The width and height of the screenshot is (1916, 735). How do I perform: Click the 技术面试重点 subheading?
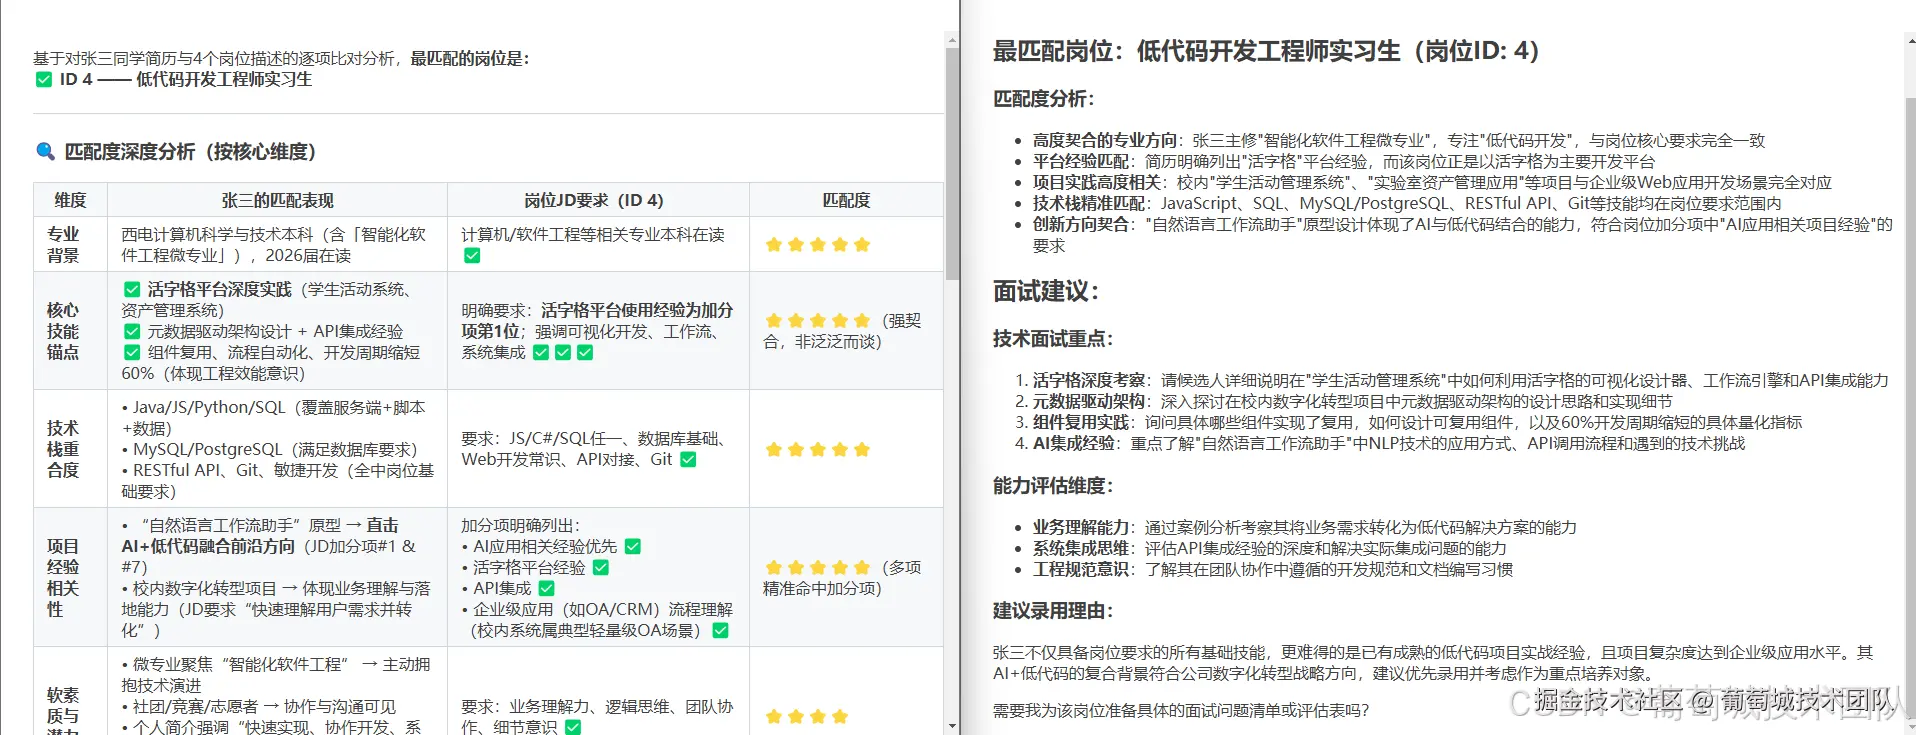(1053, 338)
